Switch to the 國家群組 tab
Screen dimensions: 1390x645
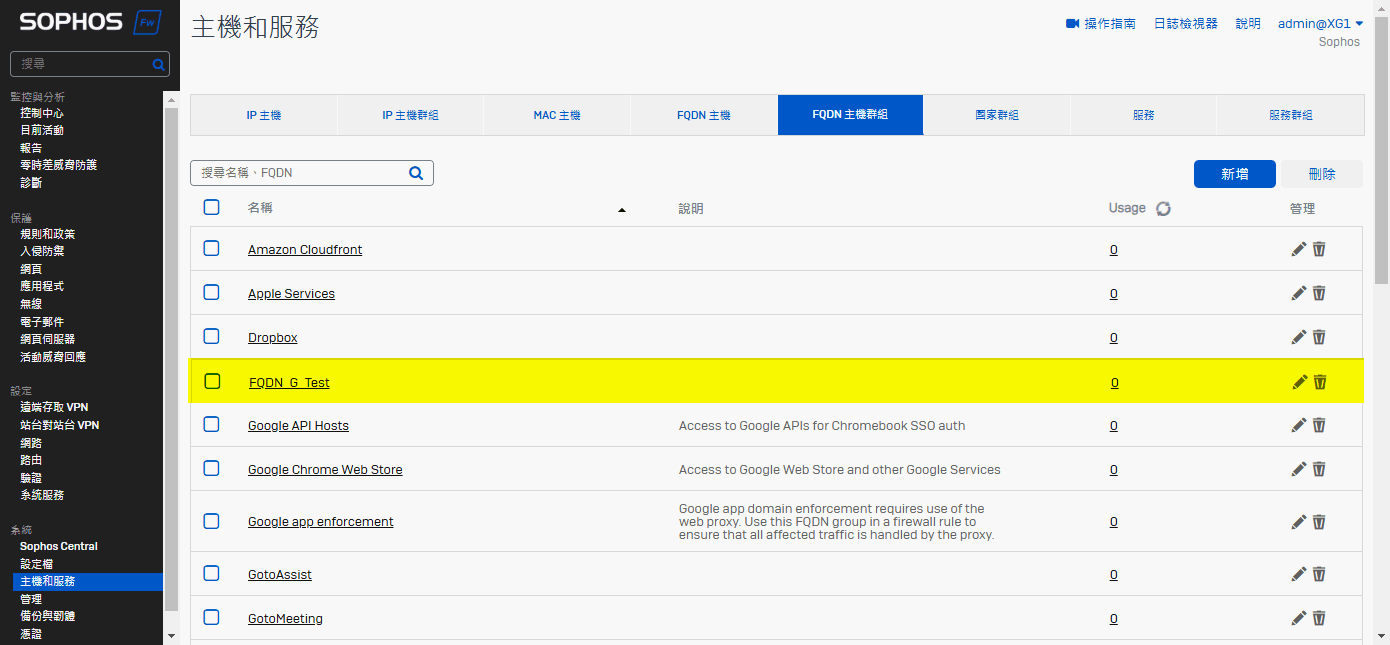pos(997,115)
